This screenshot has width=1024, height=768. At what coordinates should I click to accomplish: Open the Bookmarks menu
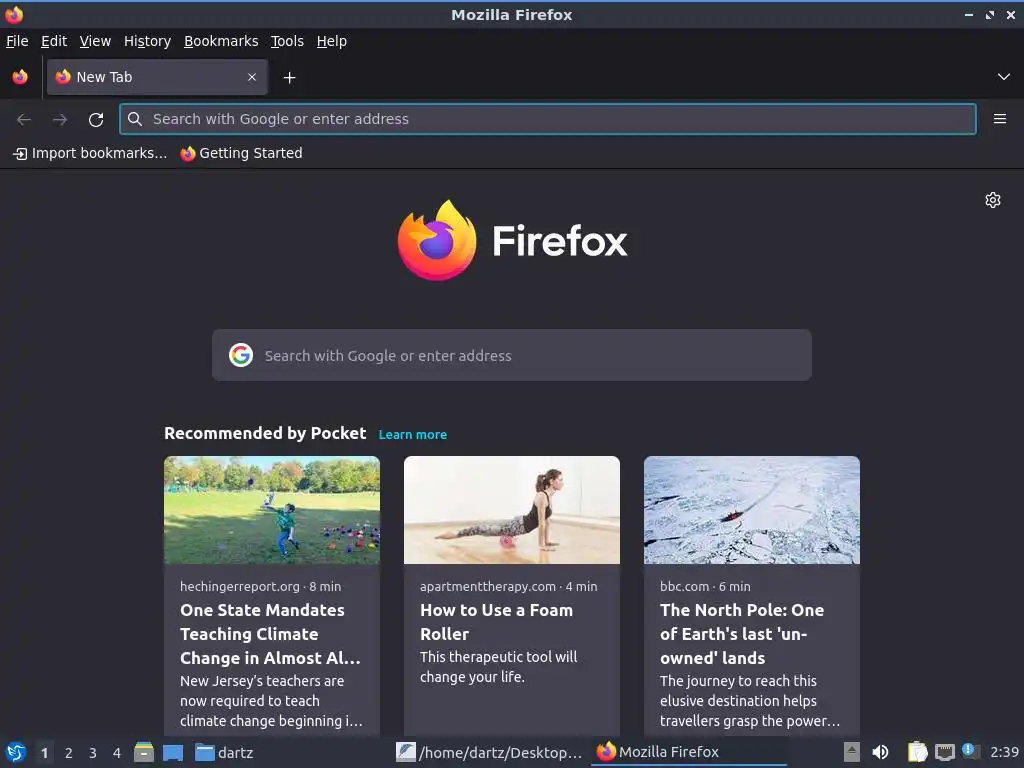(221, 41)
